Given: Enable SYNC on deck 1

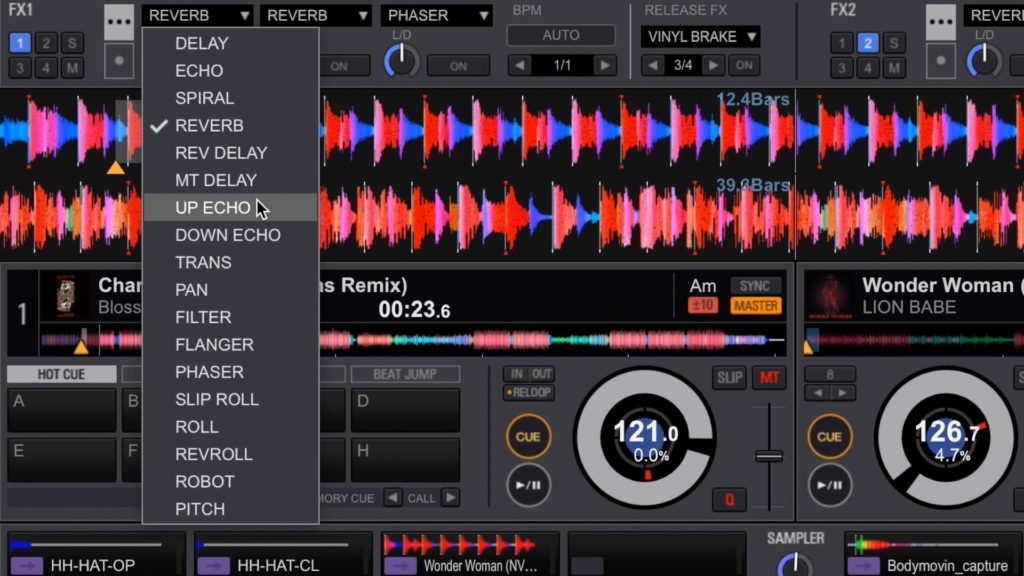Looking at the screenshot, I should tap(756, 285).
